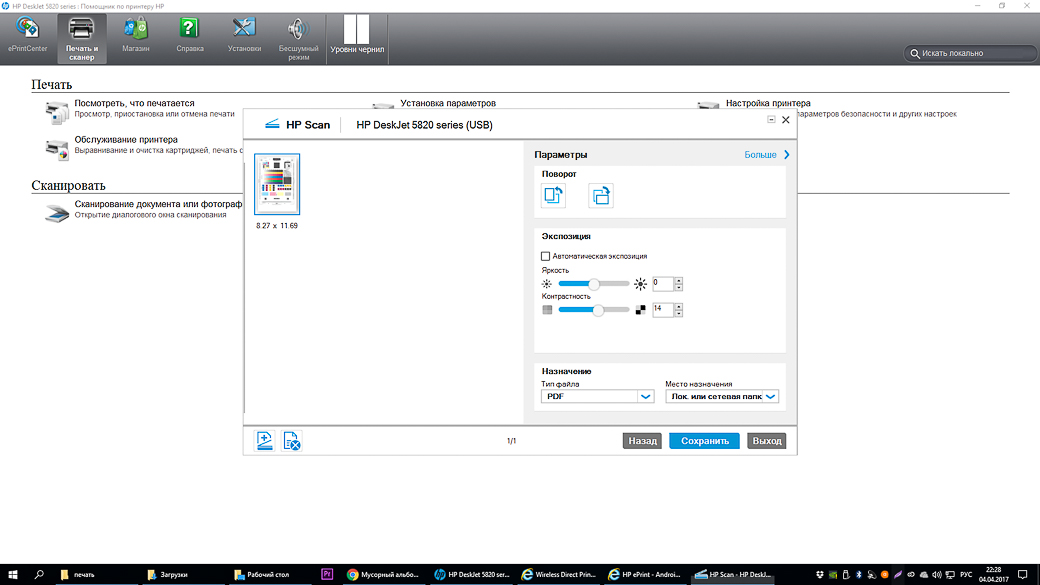Open the Магазин shop icon

tap(135, 36)
